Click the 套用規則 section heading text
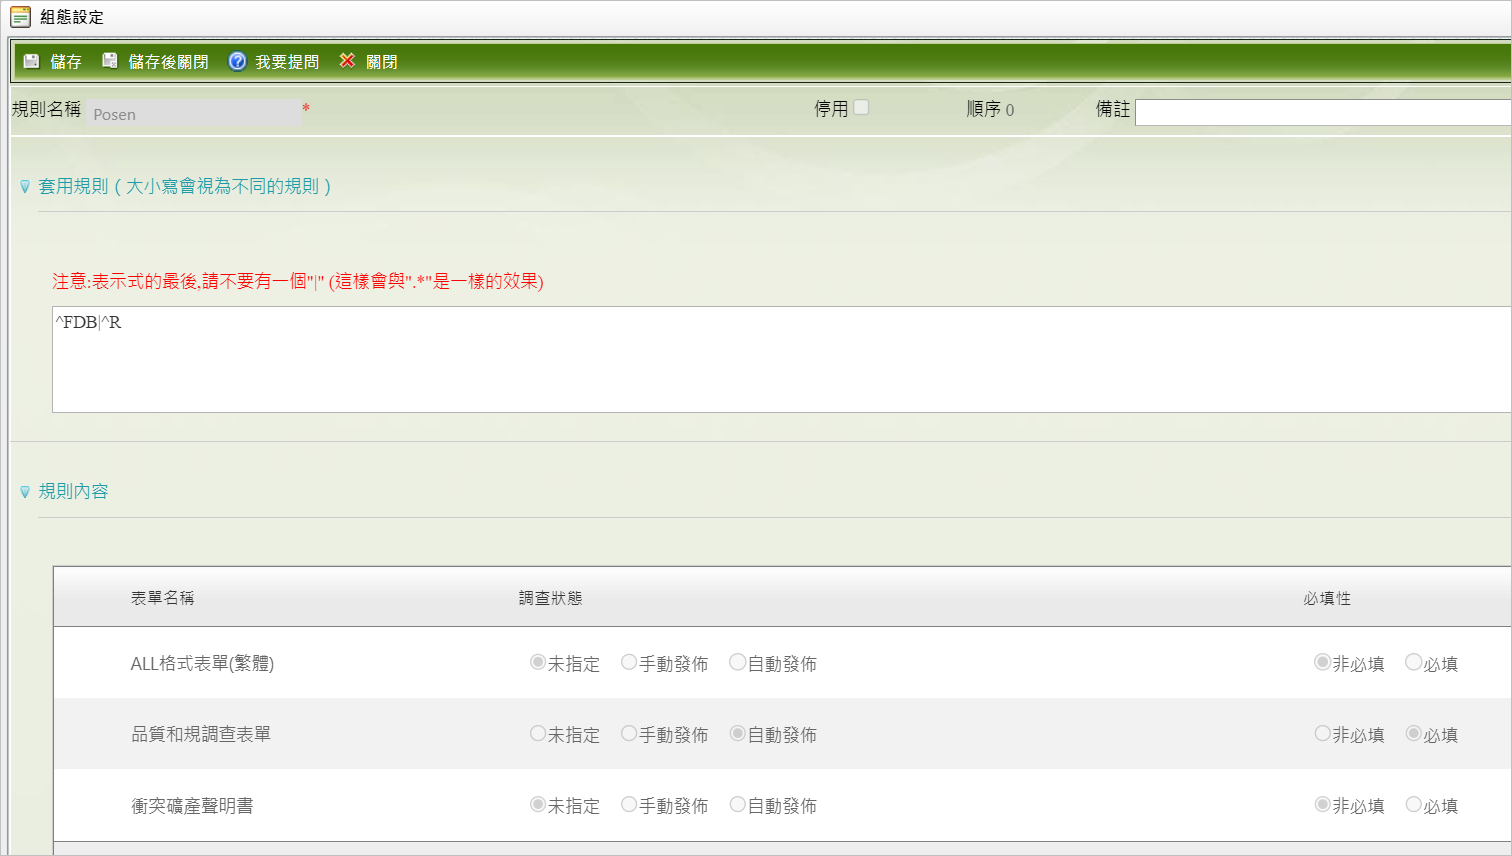 pyautogui.click(x=184, y=186)
